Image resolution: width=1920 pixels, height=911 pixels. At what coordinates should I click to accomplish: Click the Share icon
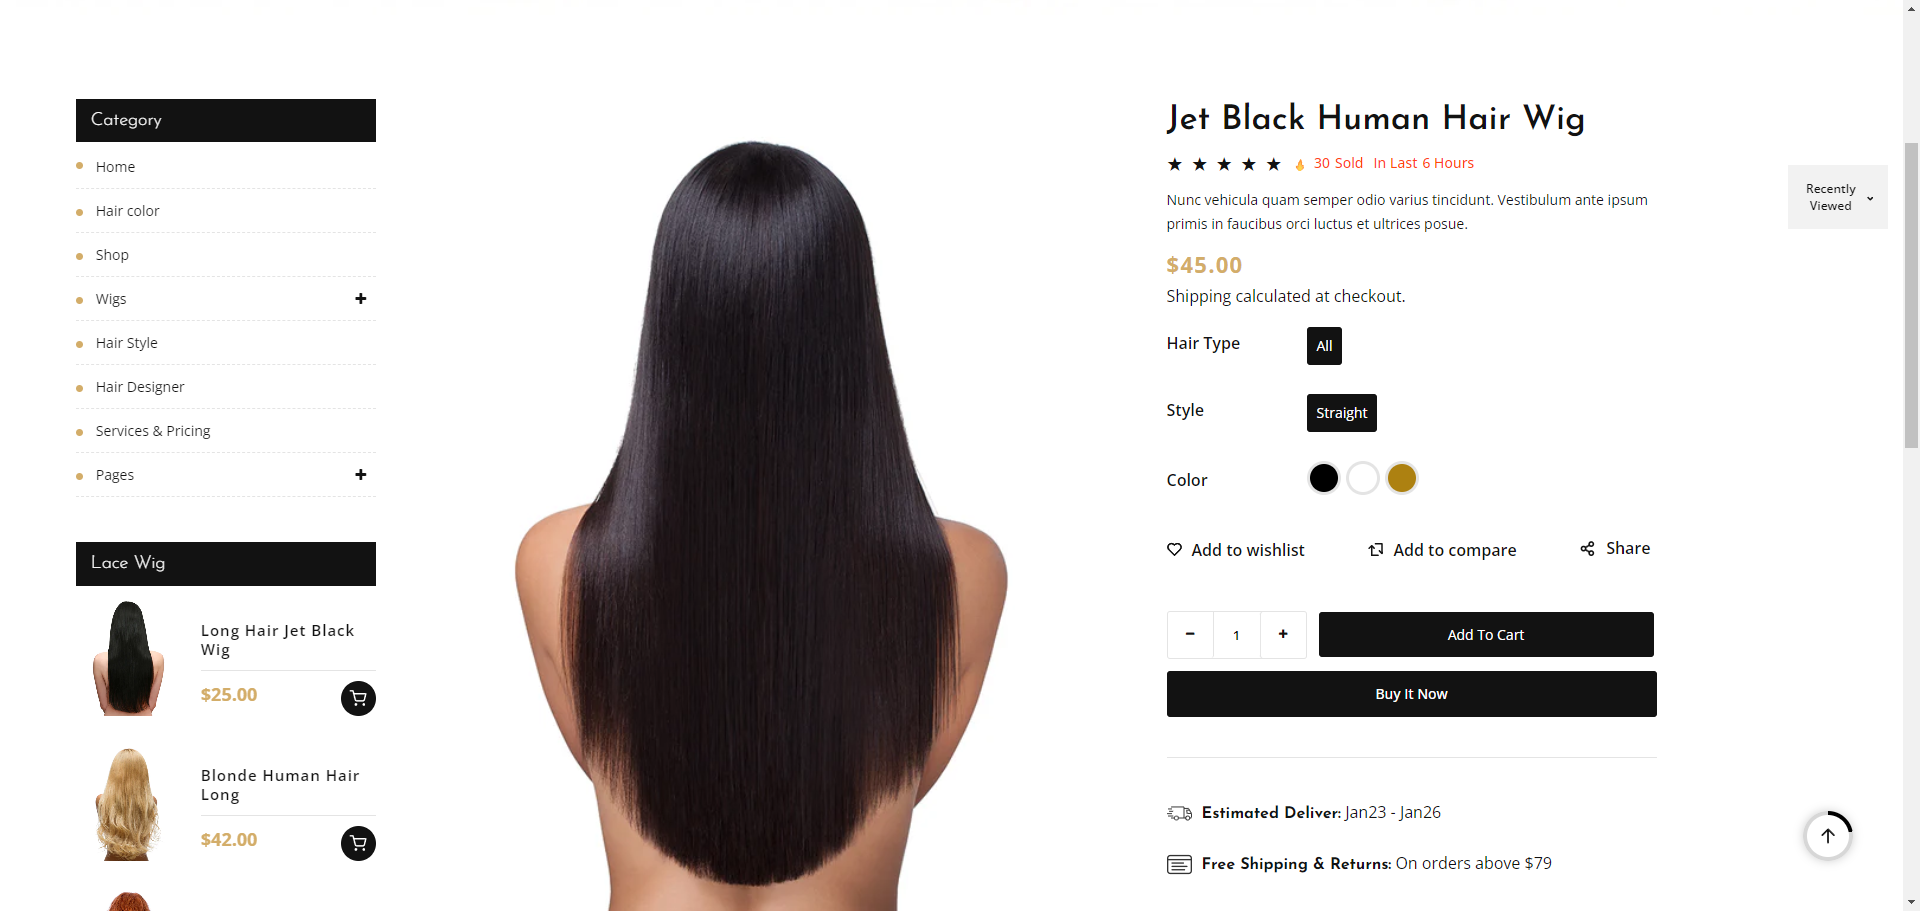click(1587, 548)
